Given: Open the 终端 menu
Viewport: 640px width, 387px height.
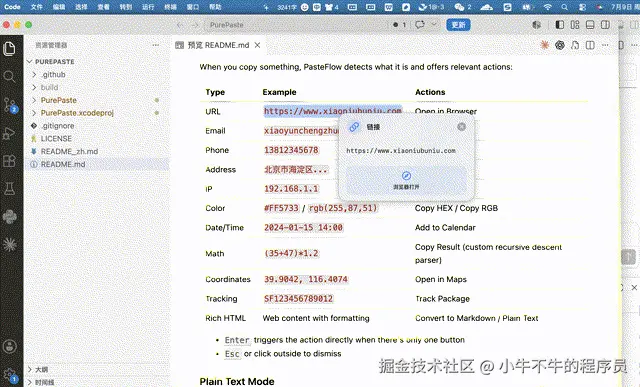Looking at the screenshot, I should click(x=170, y=7).
